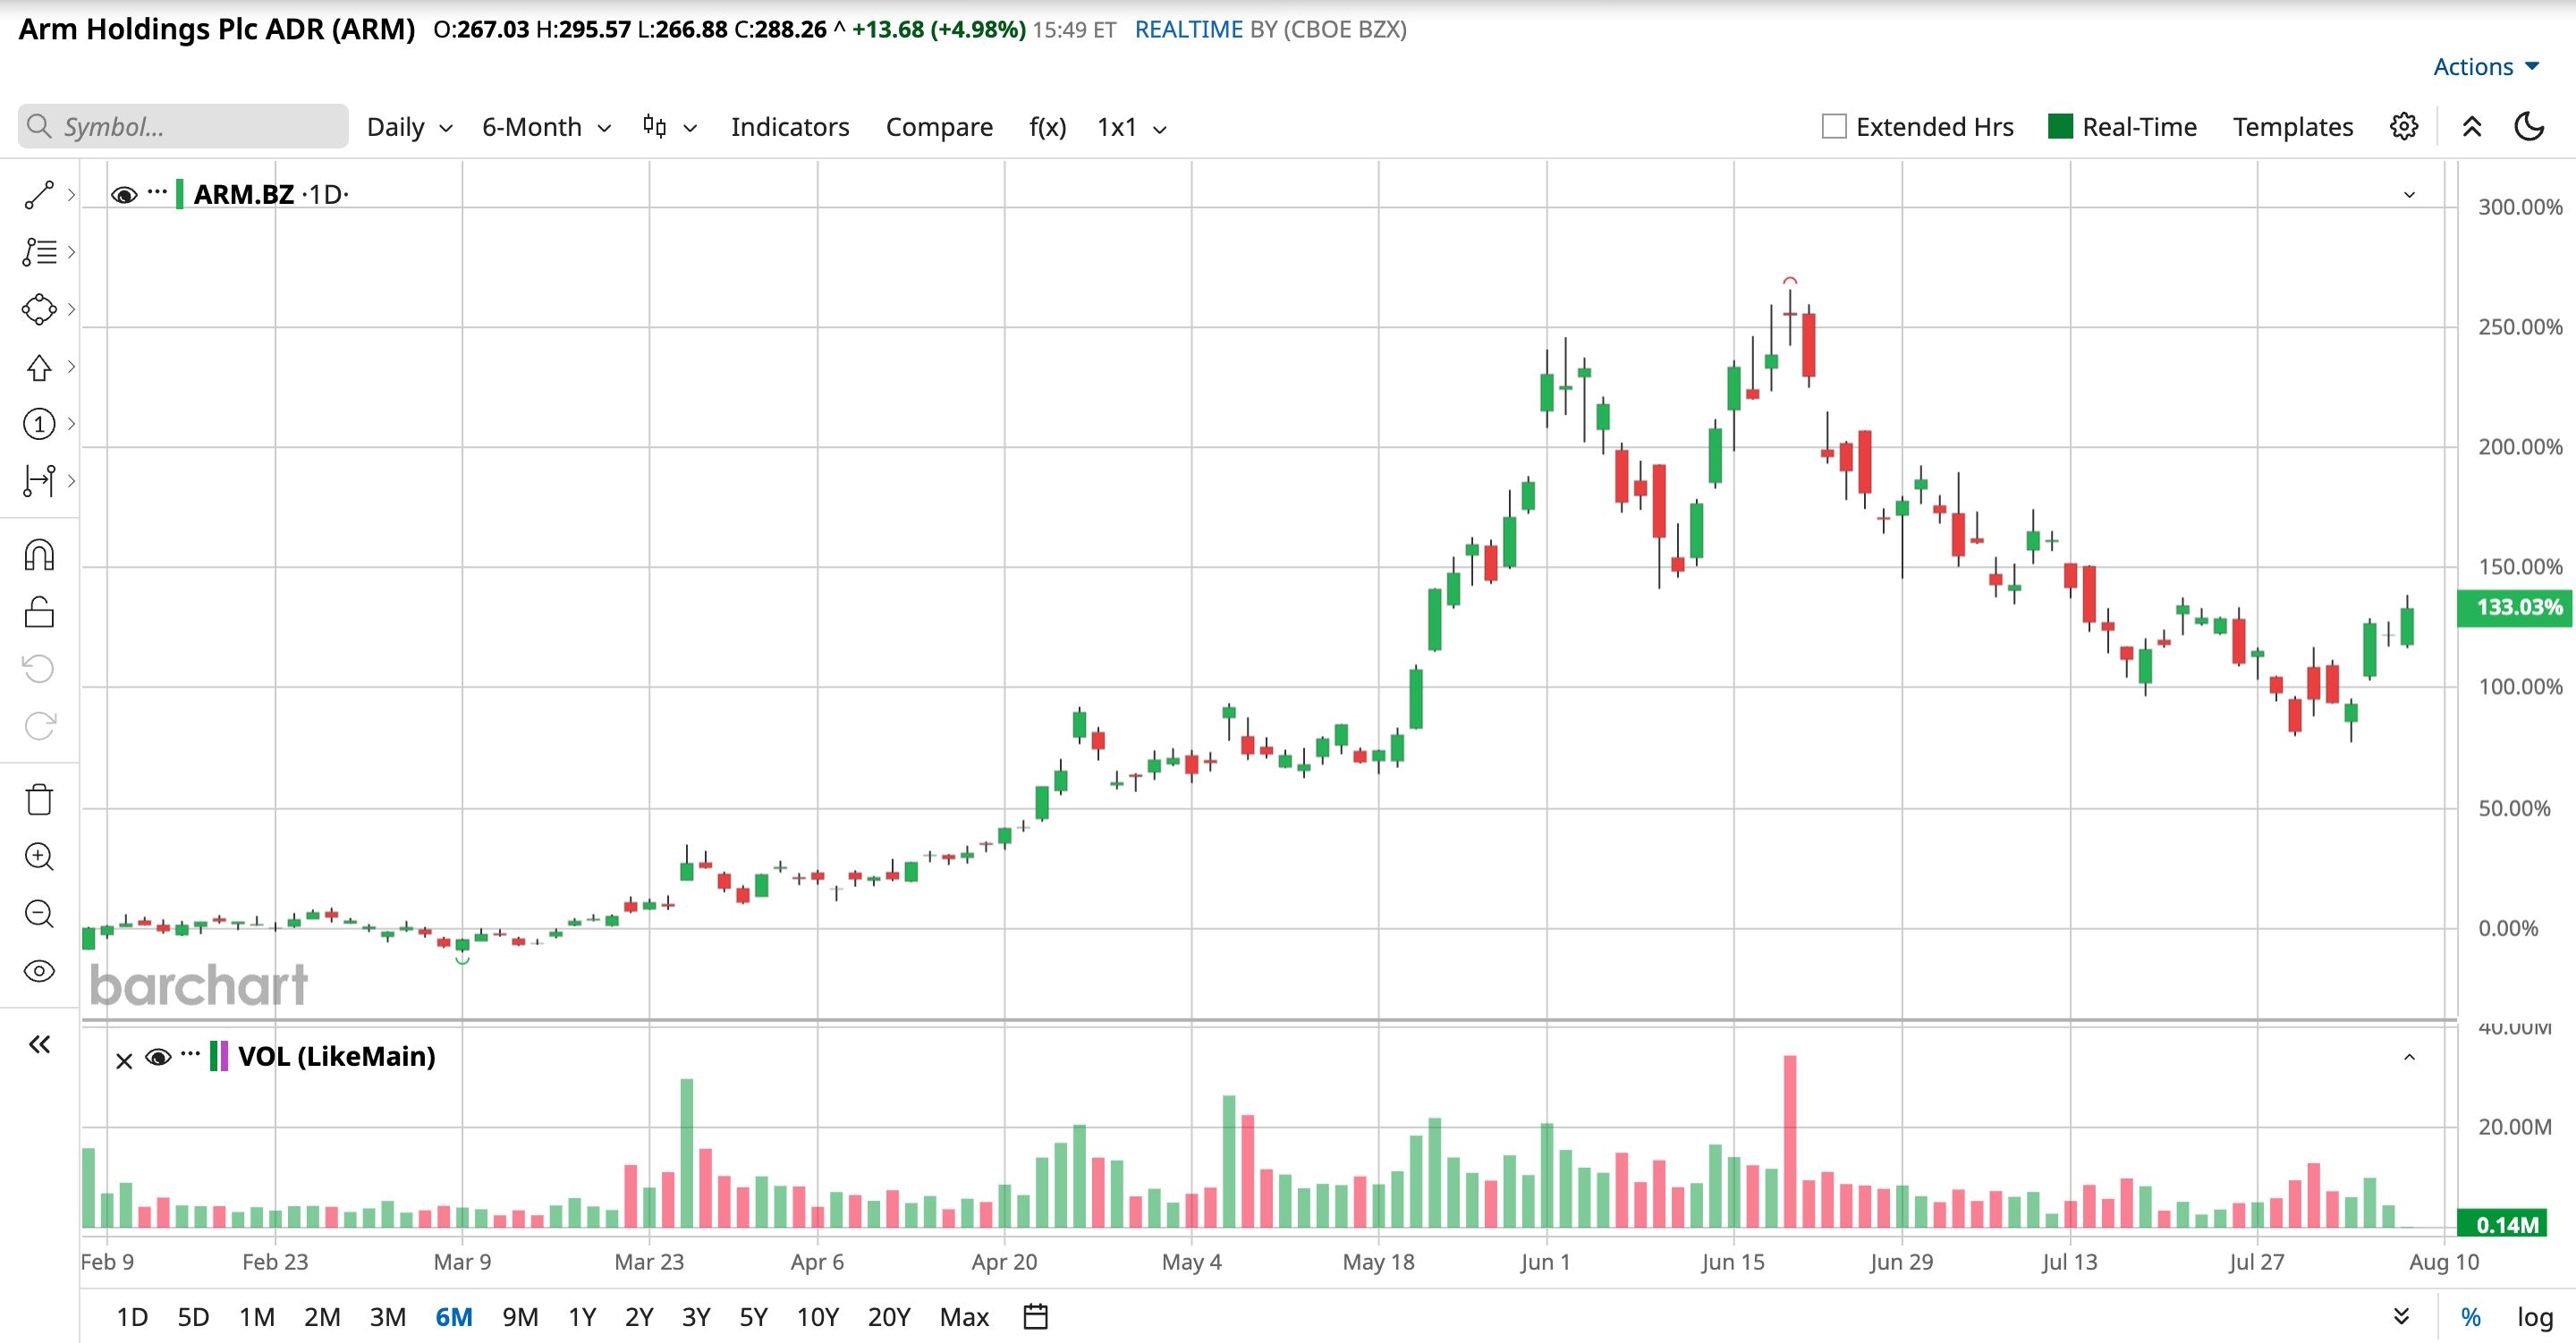This screenshot has height=1343, width=2576.
Task: Delete drawings with the trash icon
Action: (39, 800)
